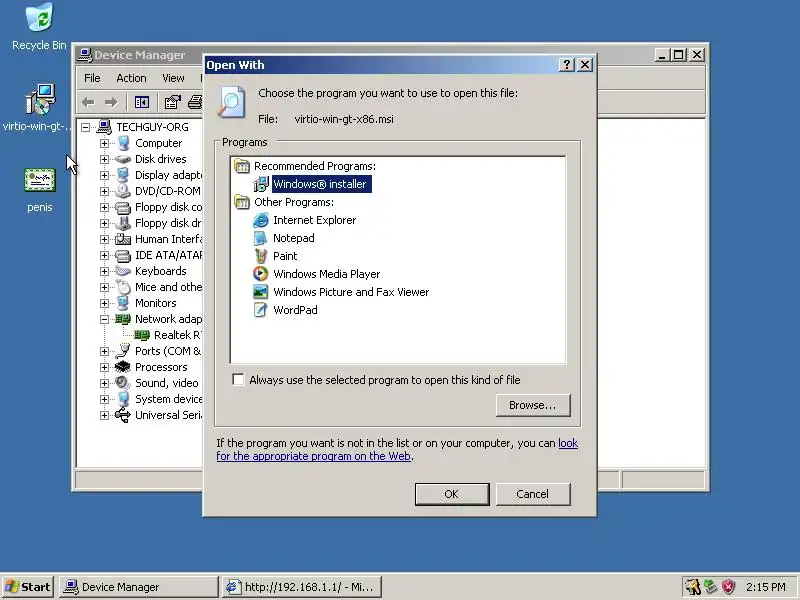Select the virtio-win-gt installer desktop icon
Screen dimensions: 800x600
pyautogui.click(x=40, y=99)
